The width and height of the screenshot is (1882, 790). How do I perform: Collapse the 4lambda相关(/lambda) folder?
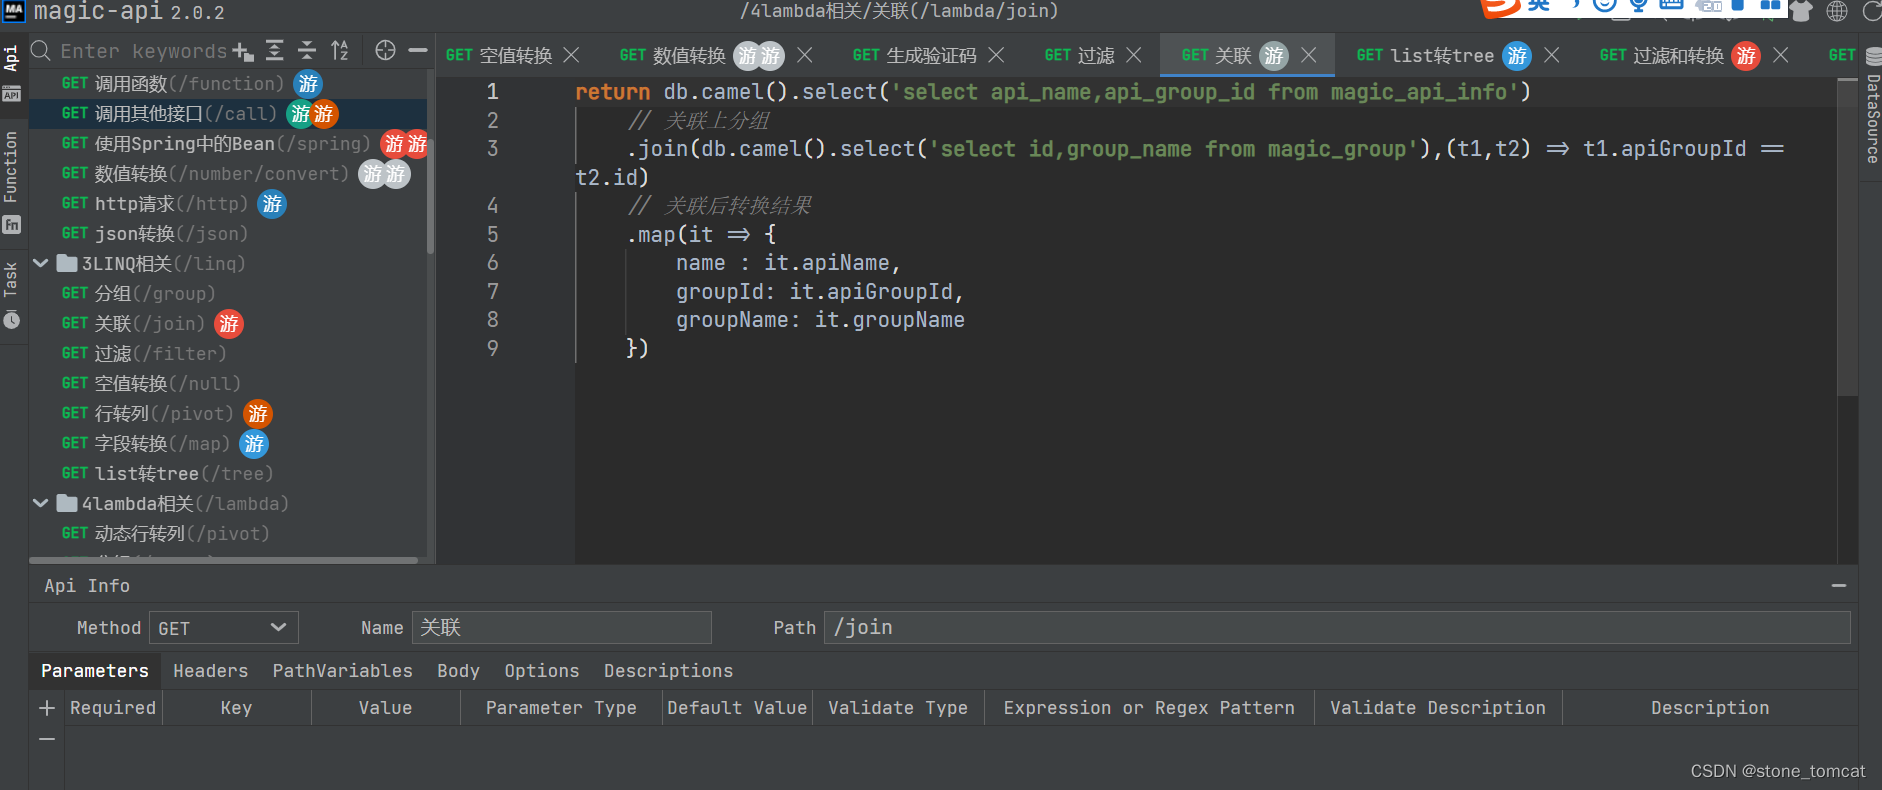(41, 504)
